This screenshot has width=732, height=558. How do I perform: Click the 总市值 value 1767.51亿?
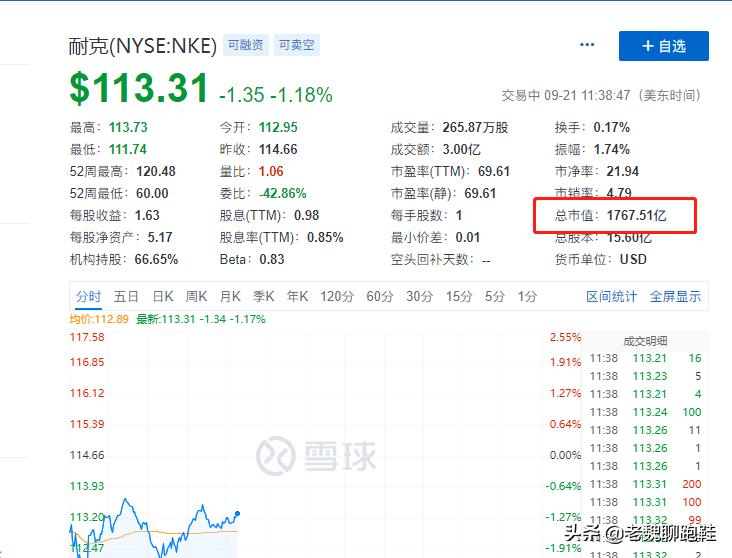coord(636,215)
